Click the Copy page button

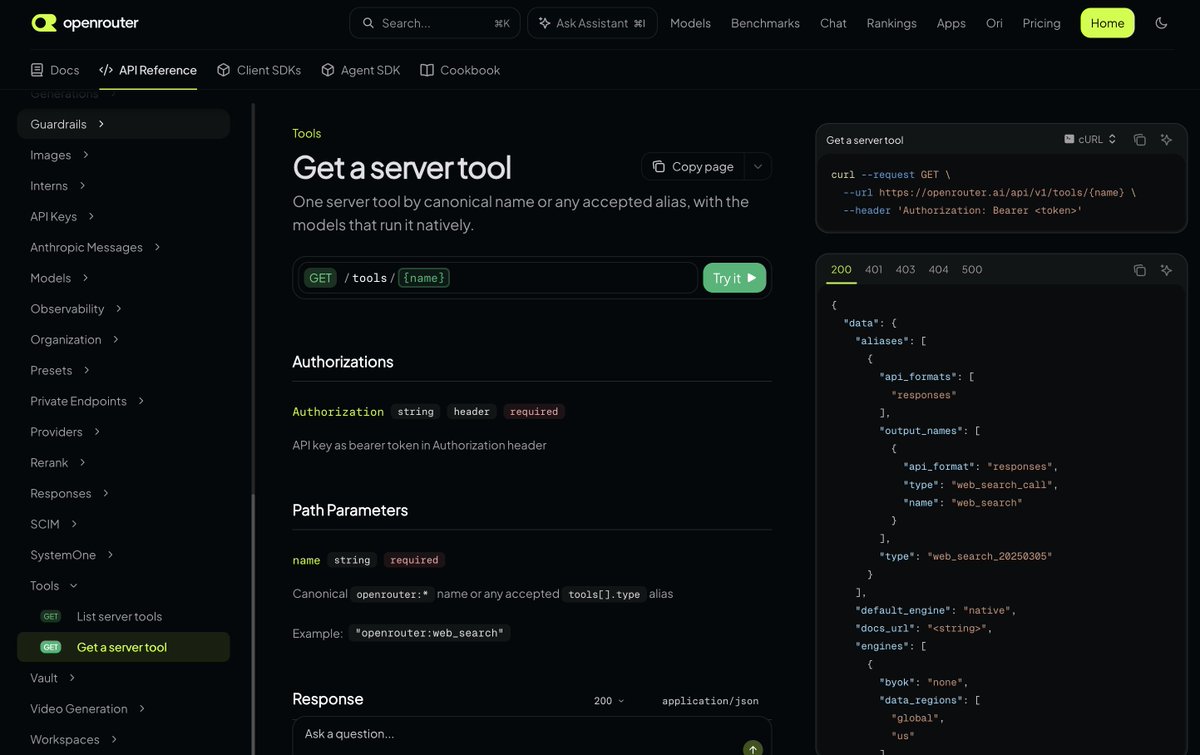point(693,167)
